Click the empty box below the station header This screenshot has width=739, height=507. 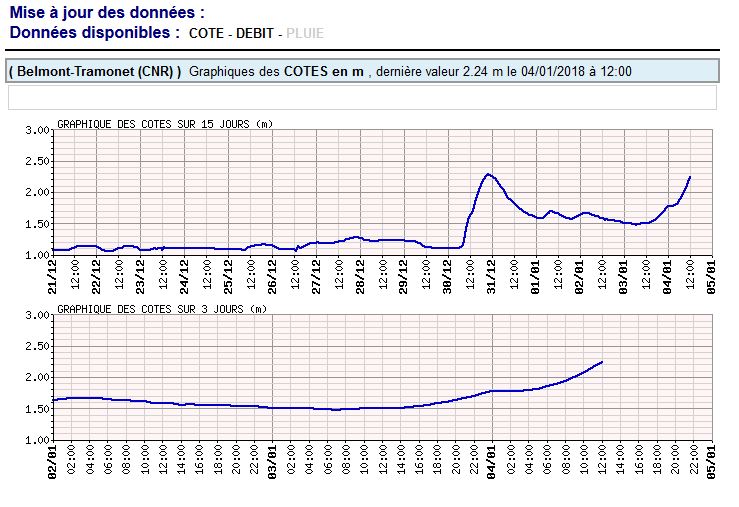click(362, 97)
